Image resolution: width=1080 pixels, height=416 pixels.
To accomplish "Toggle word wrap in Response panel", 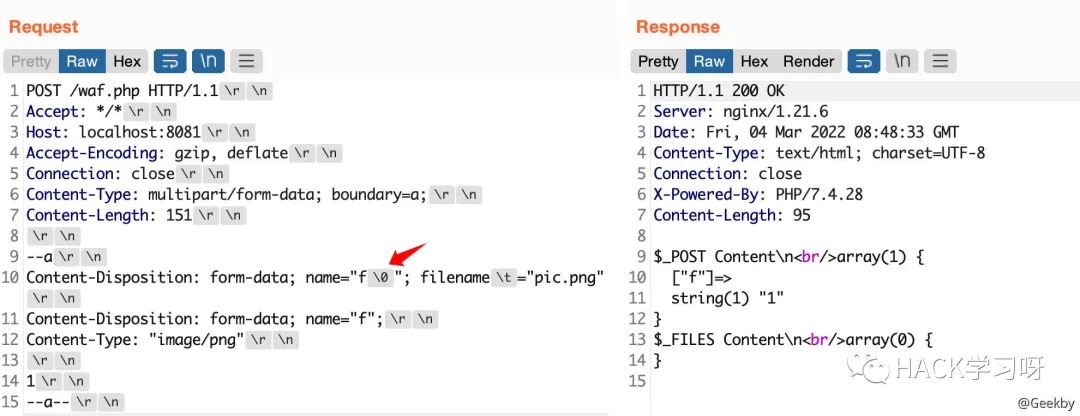I will click(864, 61).
